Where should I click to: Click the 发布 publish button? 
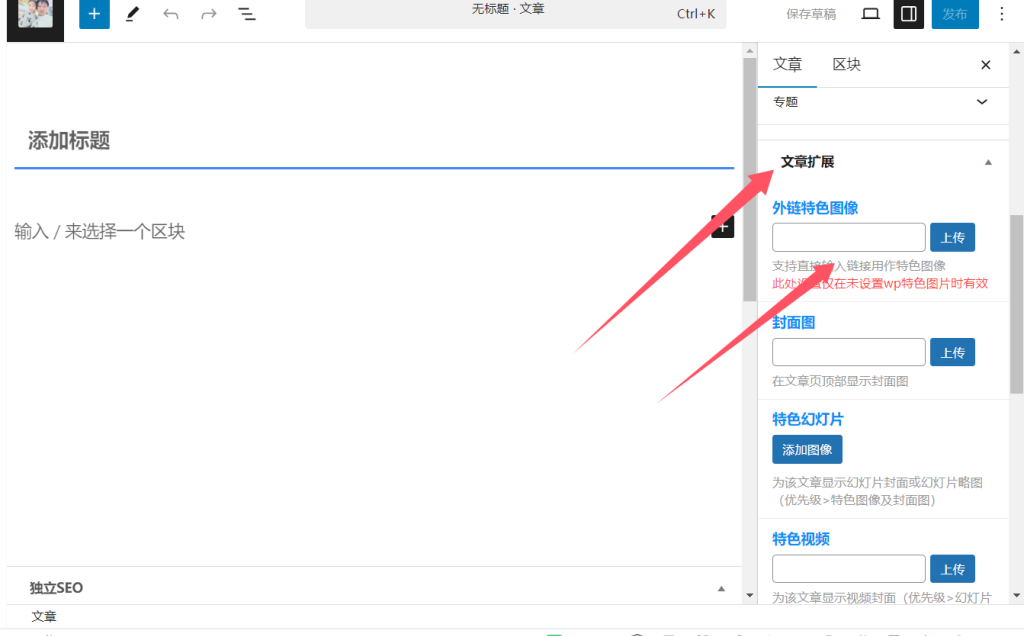955,14
